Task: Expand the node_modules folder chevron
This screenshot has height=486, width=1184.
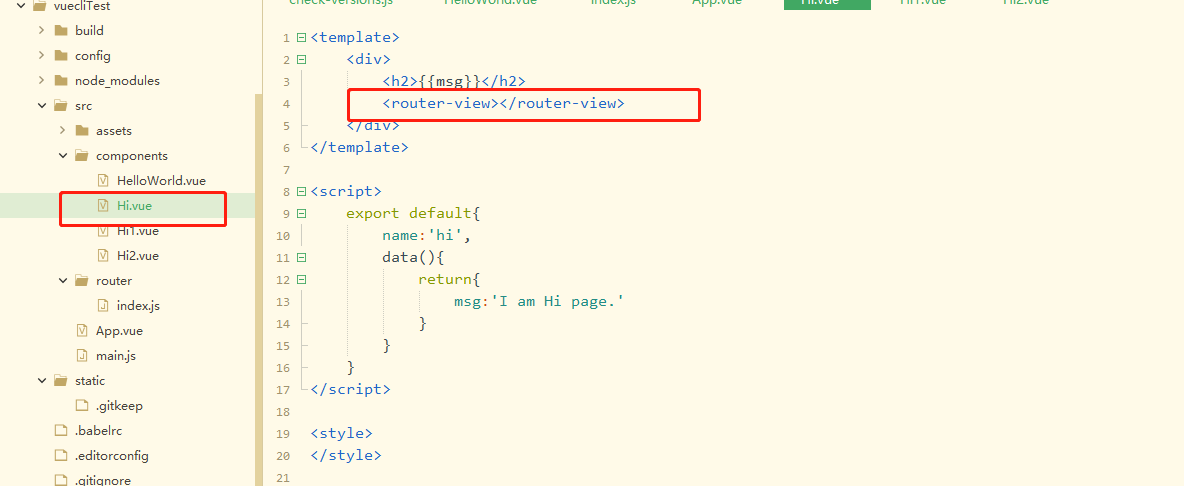Action: point(42,81)
